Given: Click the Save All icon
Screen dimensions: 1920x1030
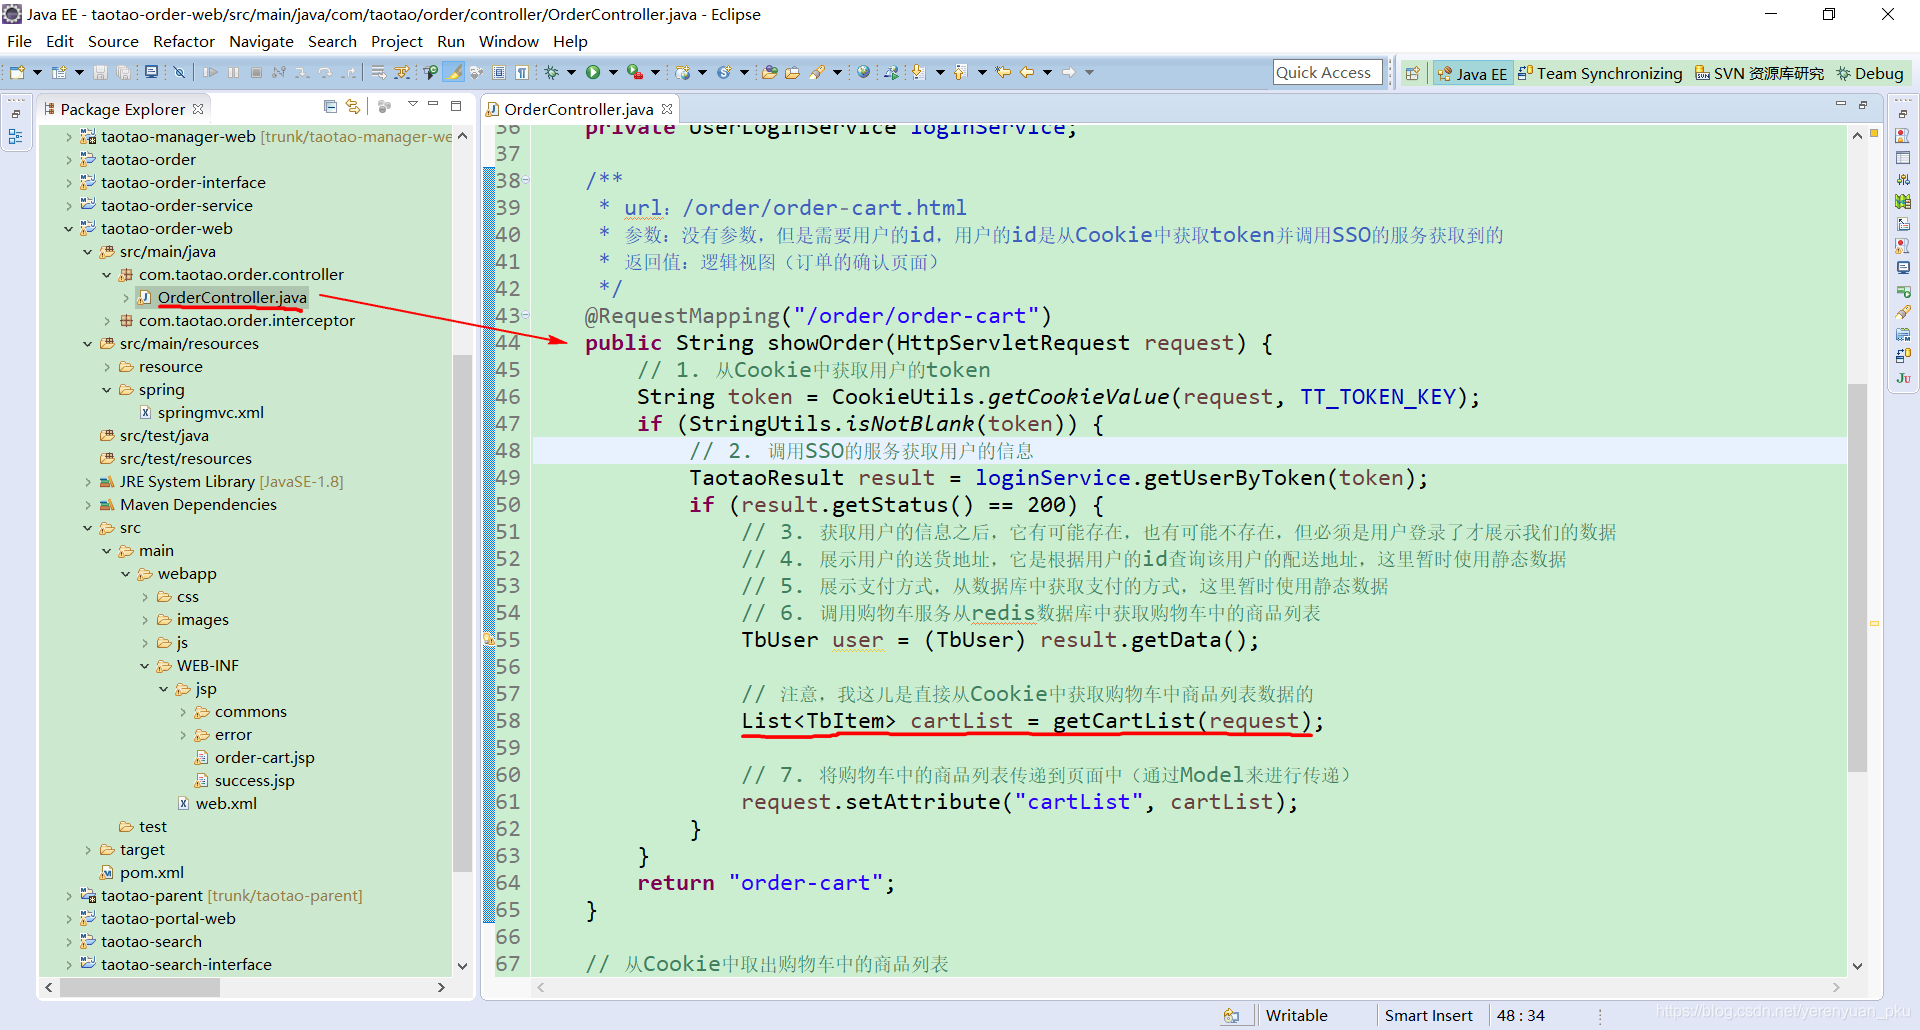Looking at the screenshot, I should click(123, 72).
